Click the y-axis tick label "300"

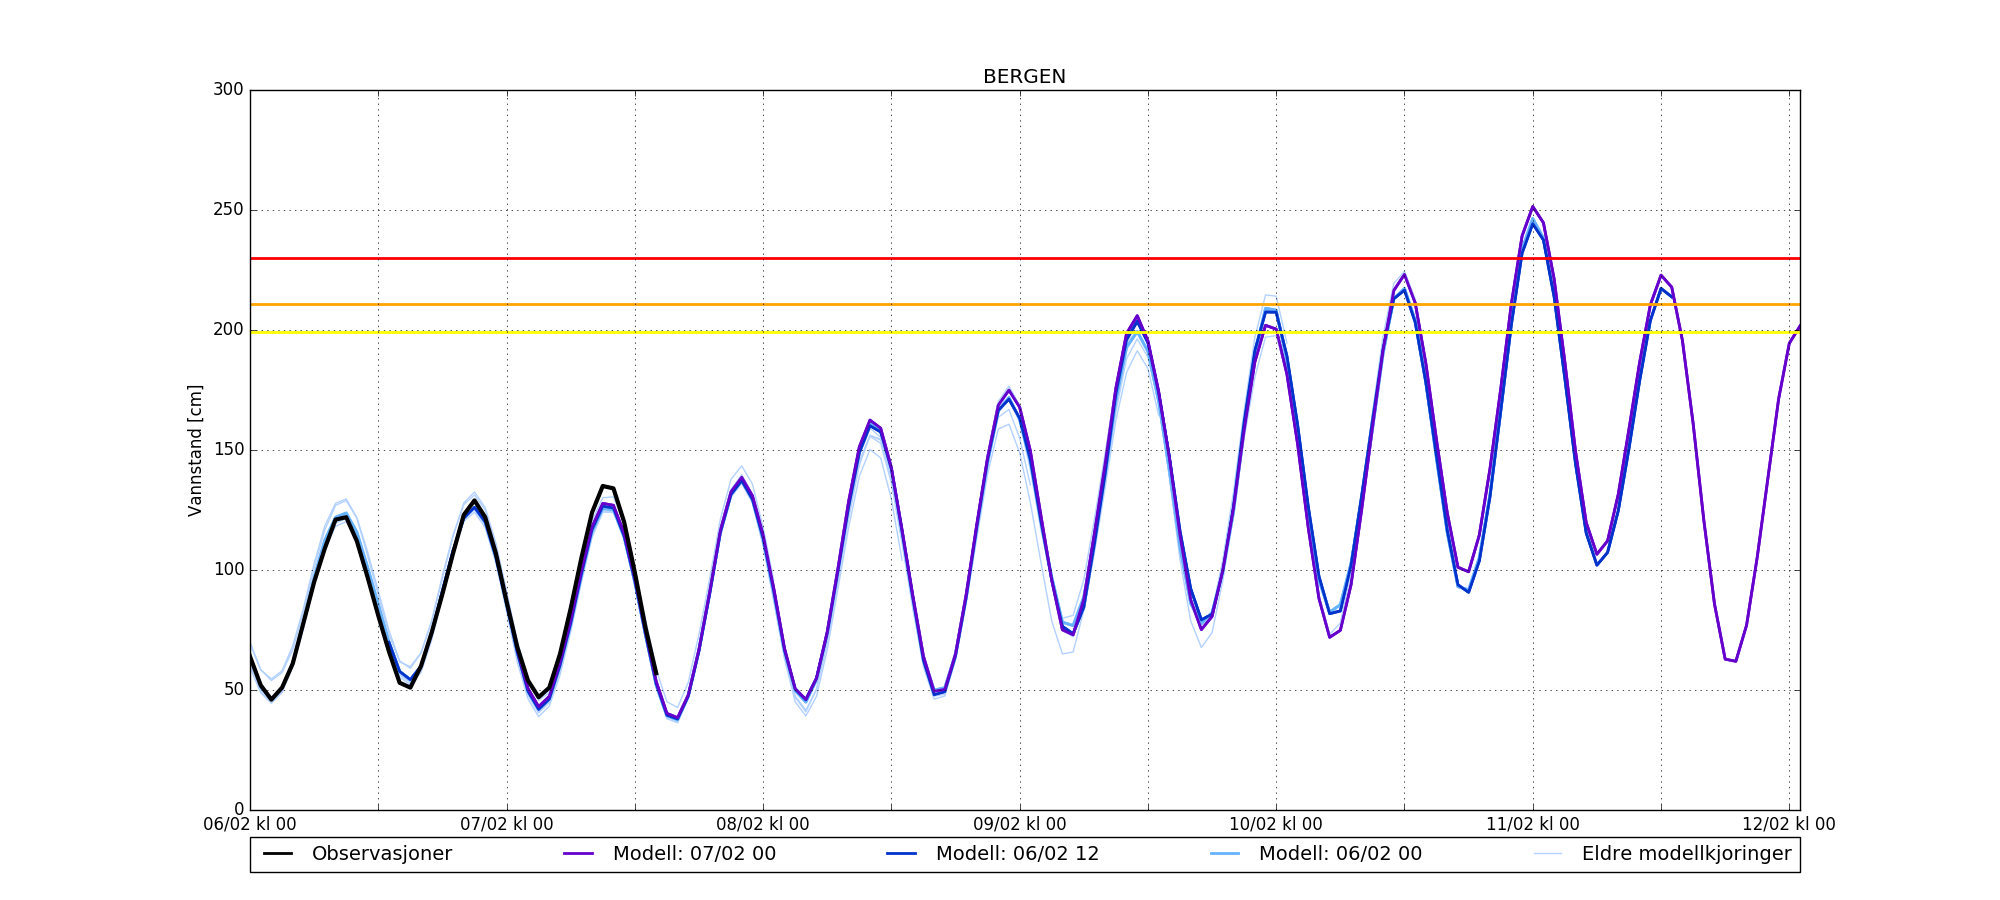click(228, 90)
